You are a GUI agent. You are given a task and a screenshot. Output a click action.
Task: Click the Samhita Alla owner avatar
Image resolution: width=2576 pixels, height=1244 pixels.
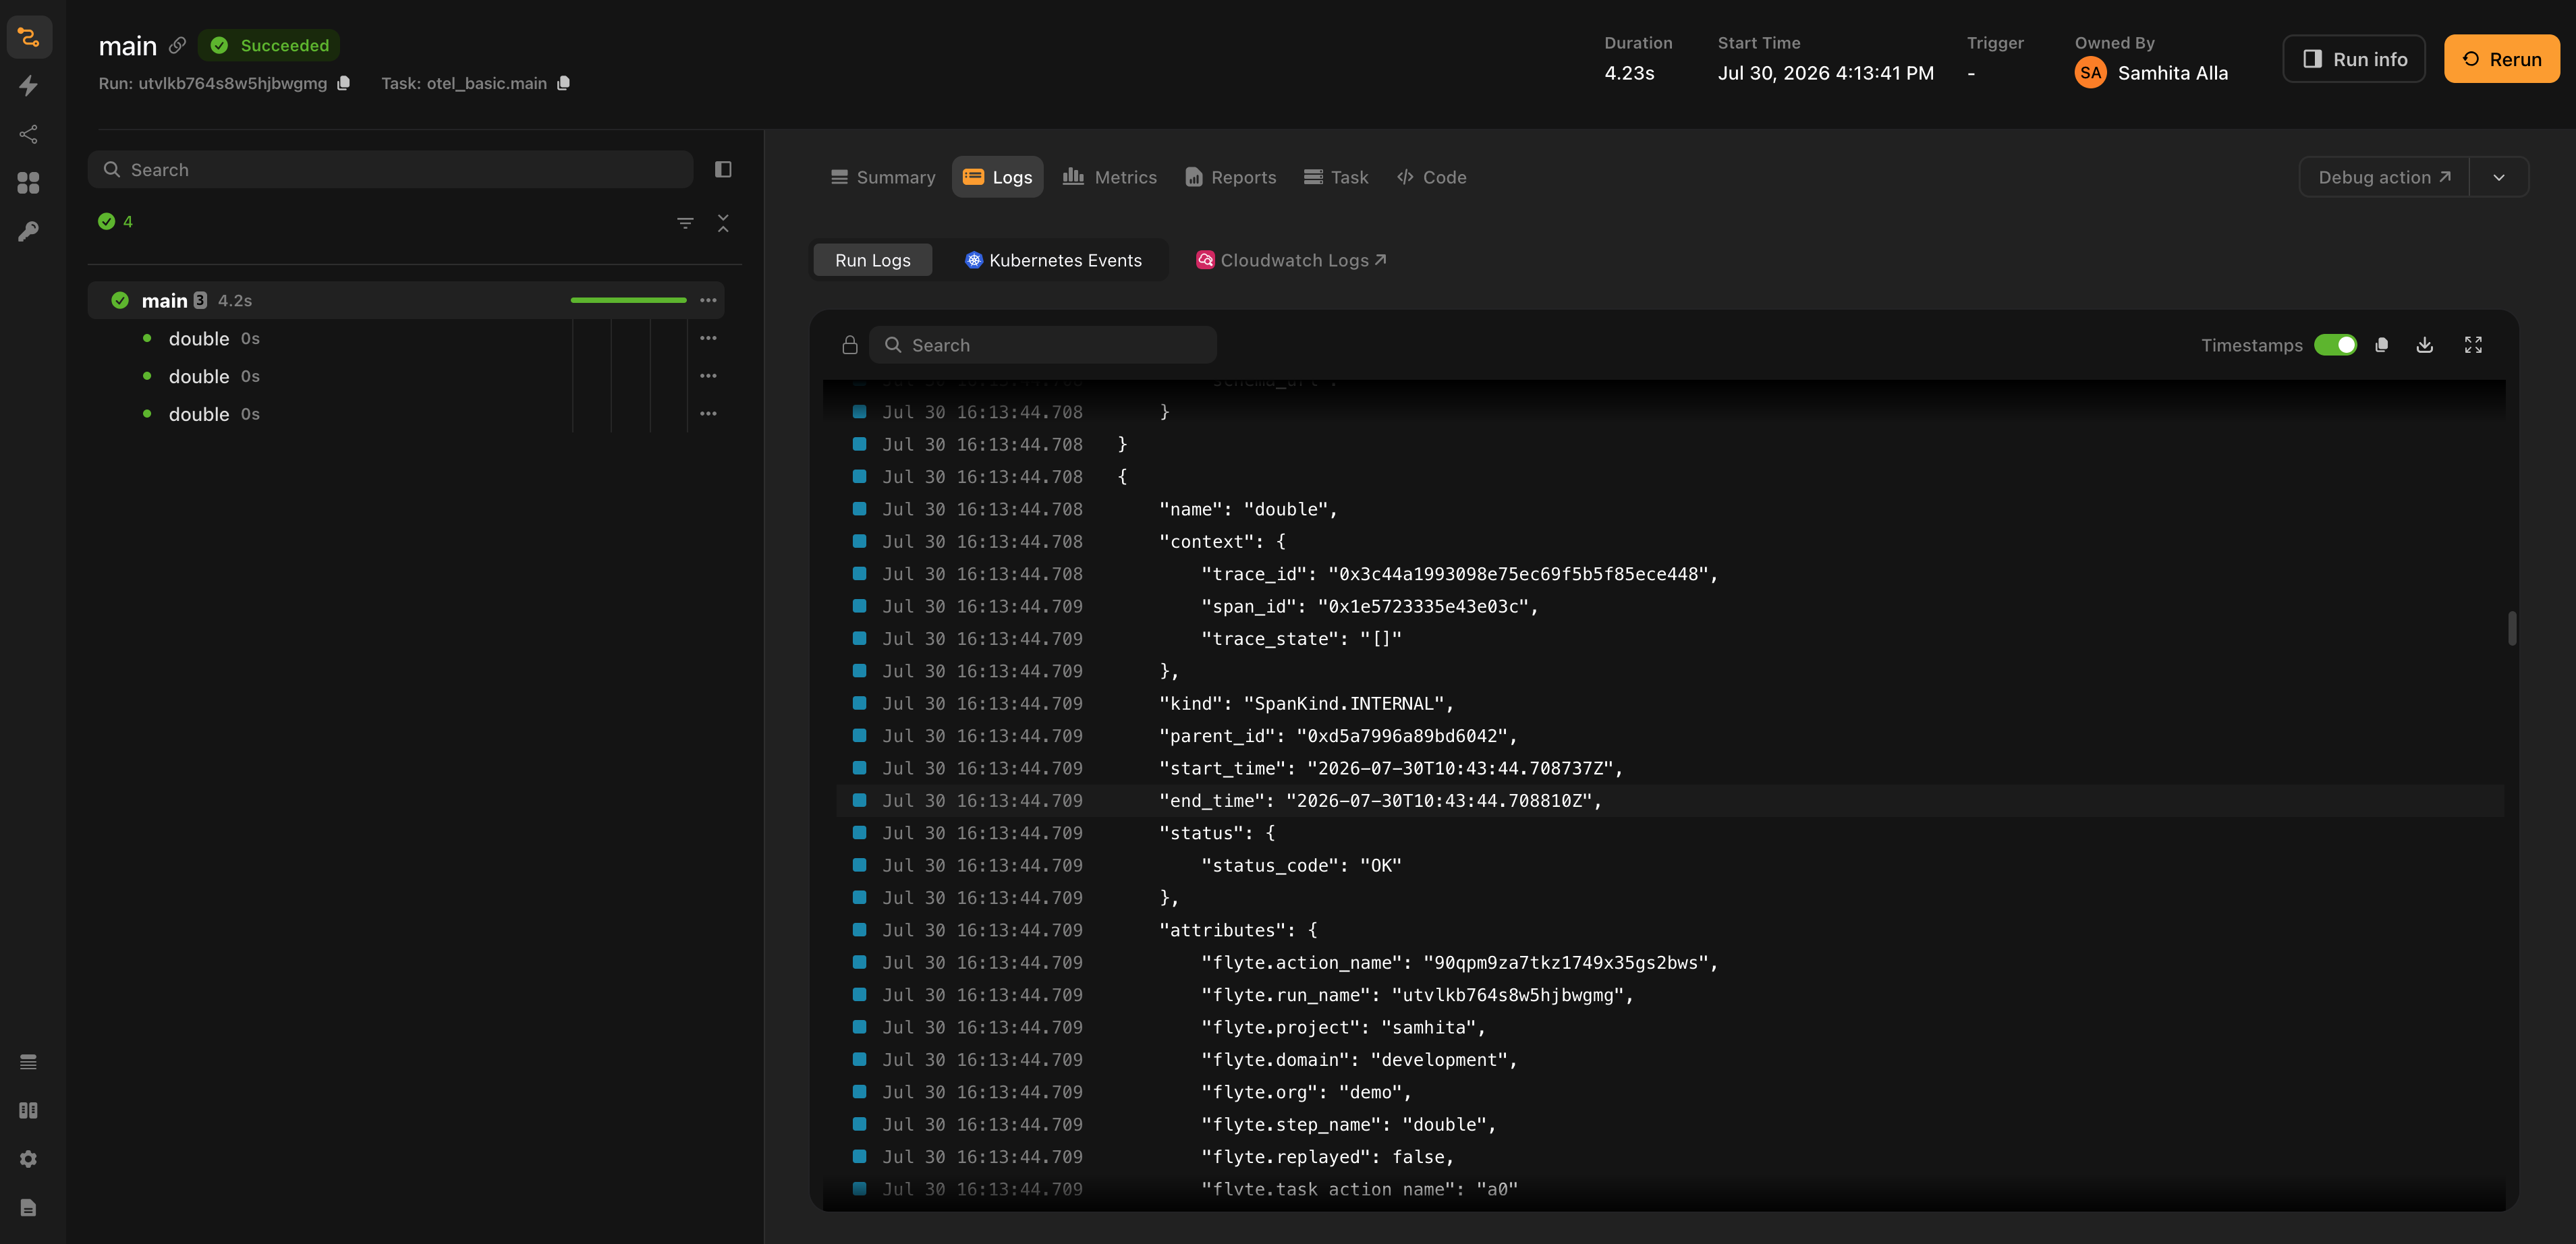pos(2090,73)
